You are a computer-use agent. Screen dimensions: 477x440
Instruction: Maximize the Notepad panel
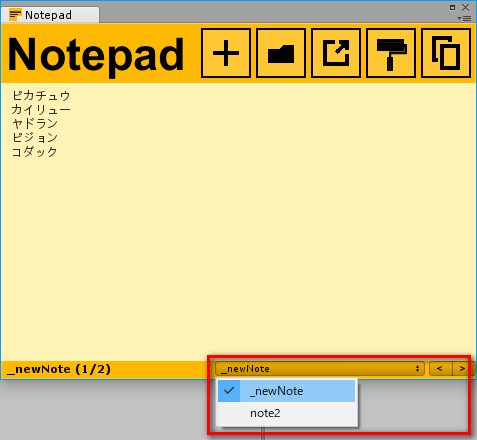click(452, 7)
